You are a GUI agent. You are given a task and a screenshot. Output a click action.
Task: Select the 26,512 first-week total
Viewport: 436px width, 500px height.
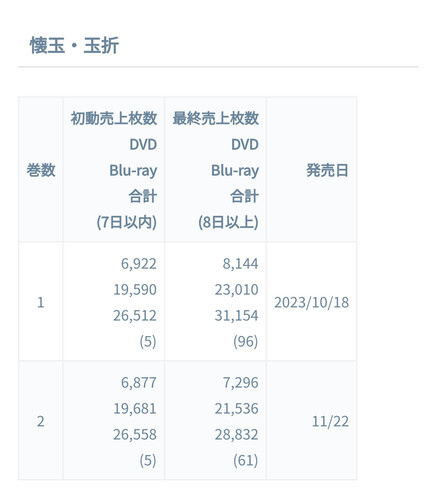135,315
